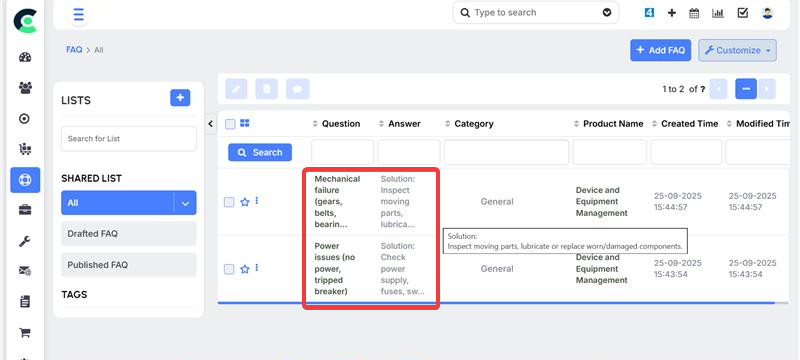Click the pencil edit toolbar icon
Screen dimensions: 800x360
pyautogui.click(x=236, y=89)
